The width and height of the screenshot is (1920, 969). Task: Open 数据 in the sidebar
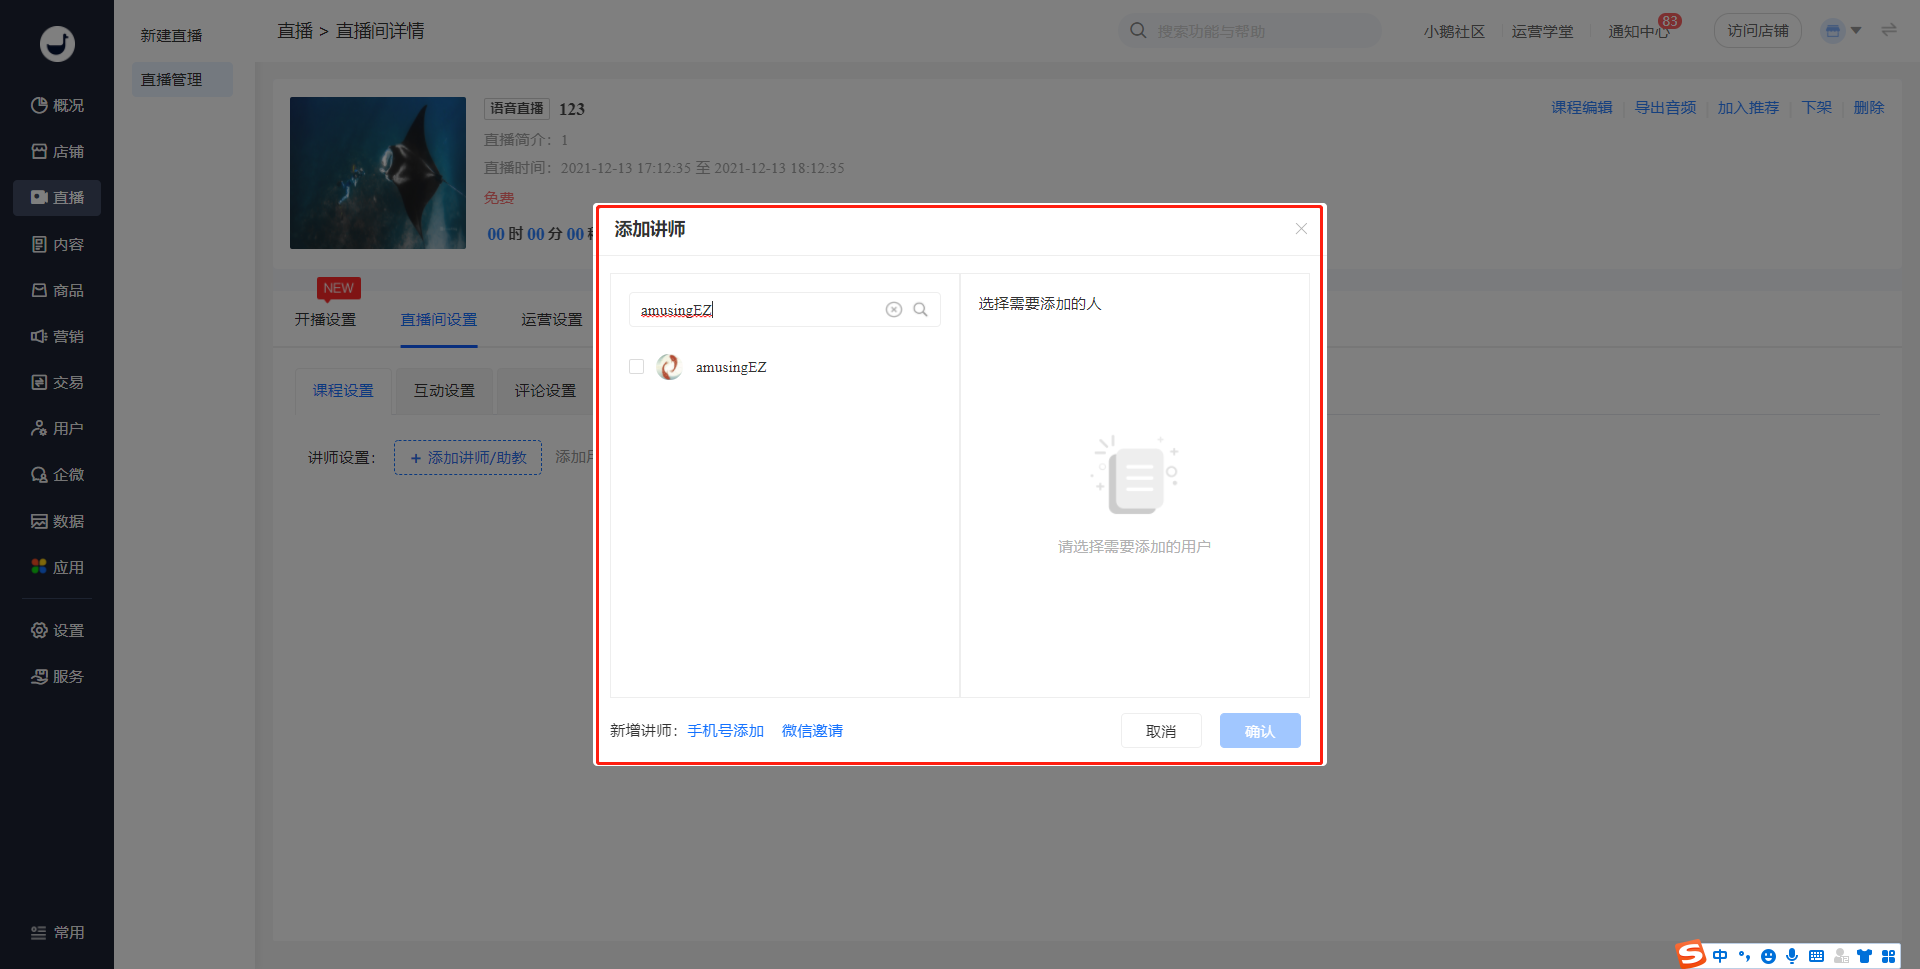coord(57,521)
